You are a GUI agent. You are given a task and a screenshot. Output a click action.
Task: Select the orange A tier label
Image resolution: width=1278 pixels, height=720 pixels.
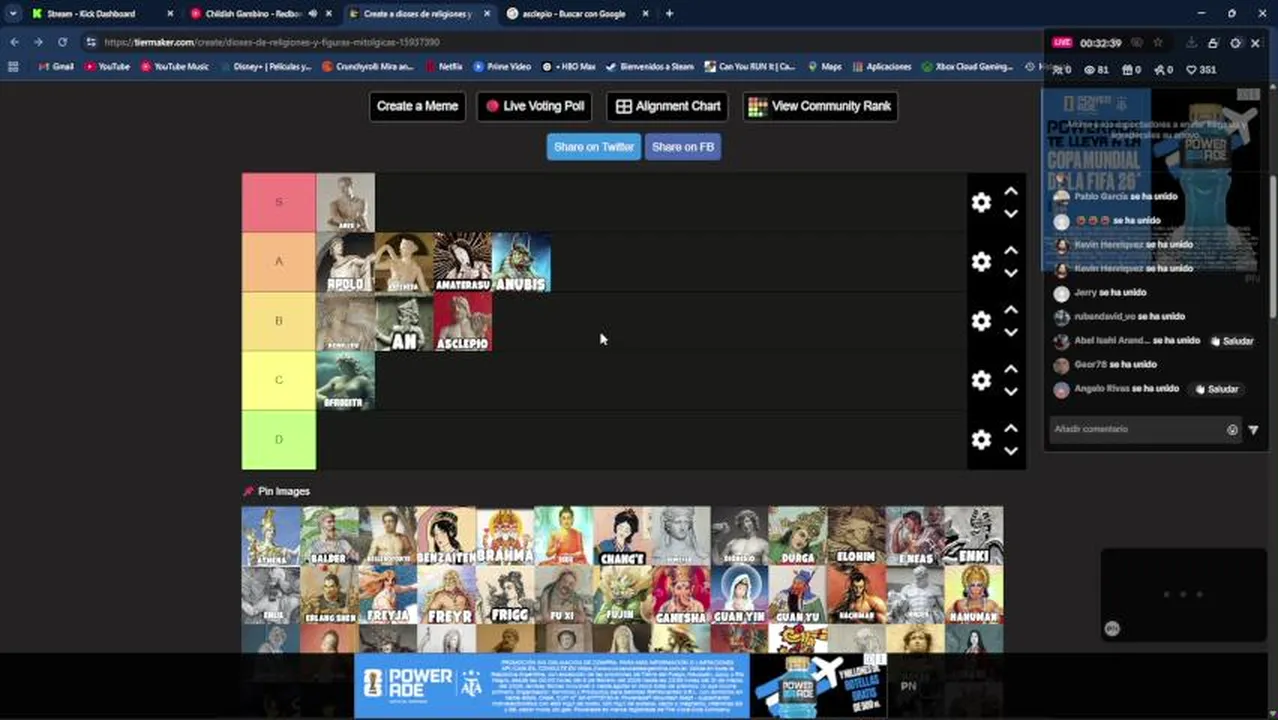[x=279, y=262]
